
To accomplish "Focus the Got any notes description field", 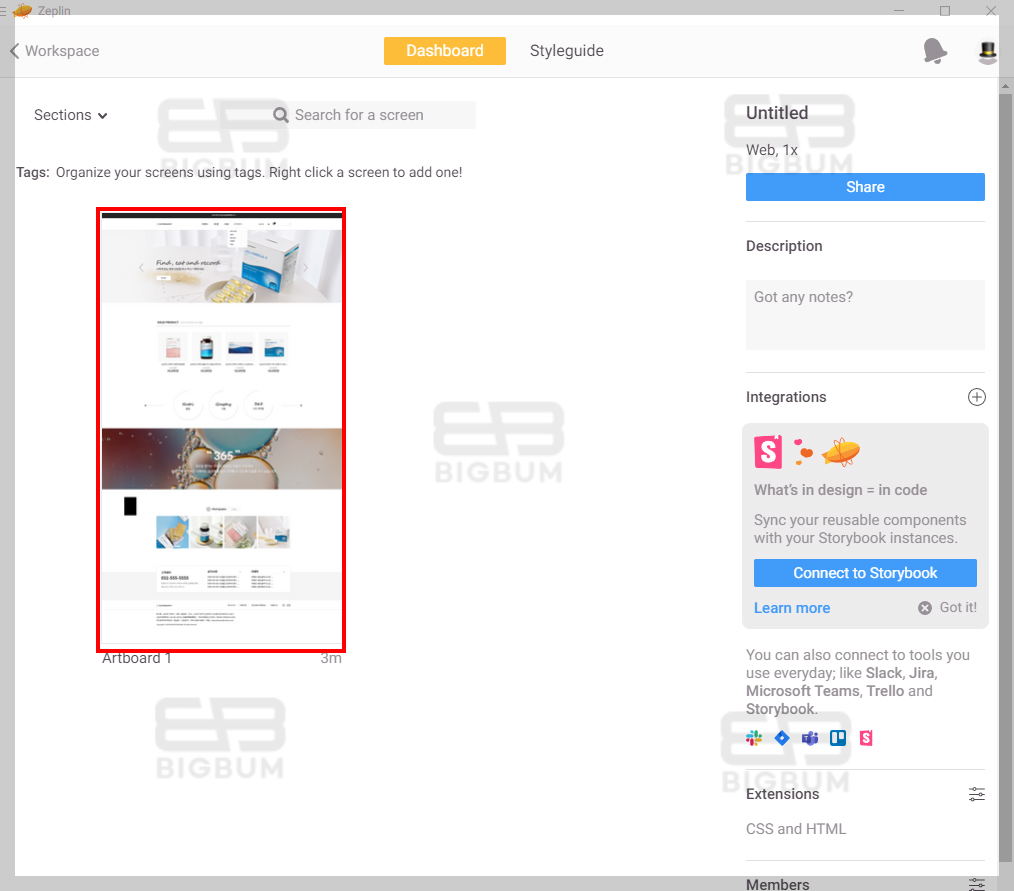I will (x=865, y=315).
